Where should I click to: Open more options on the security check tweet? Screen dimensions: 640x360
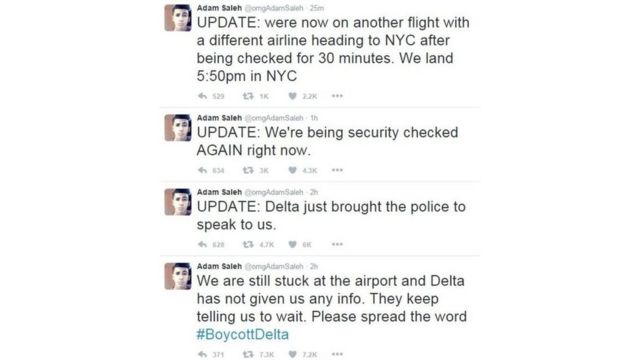pyautogui.click(x=337, y=170)
